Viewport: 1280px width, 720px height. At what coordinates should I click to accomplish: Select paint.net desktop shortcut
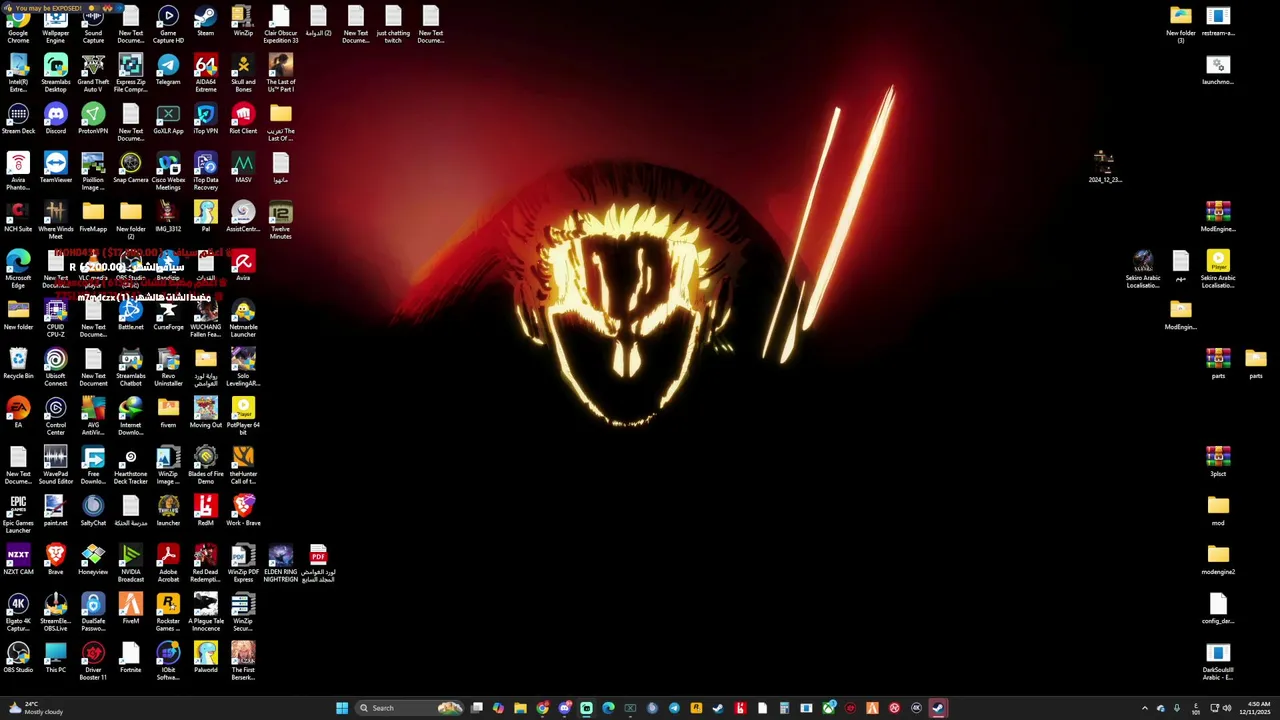tap(56, 511)
